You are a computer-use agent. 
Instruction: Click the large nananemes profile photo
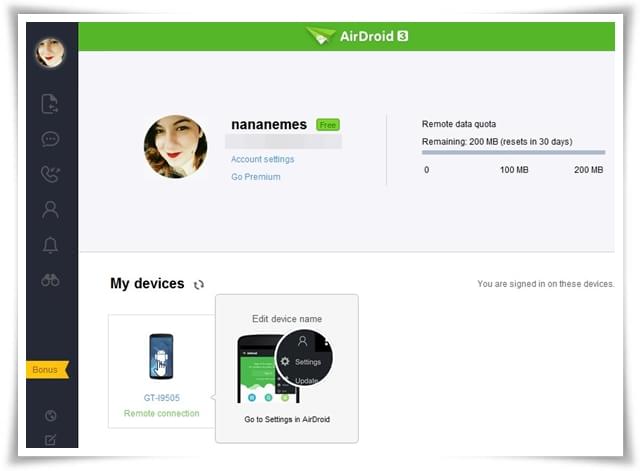tap(176, 147)
